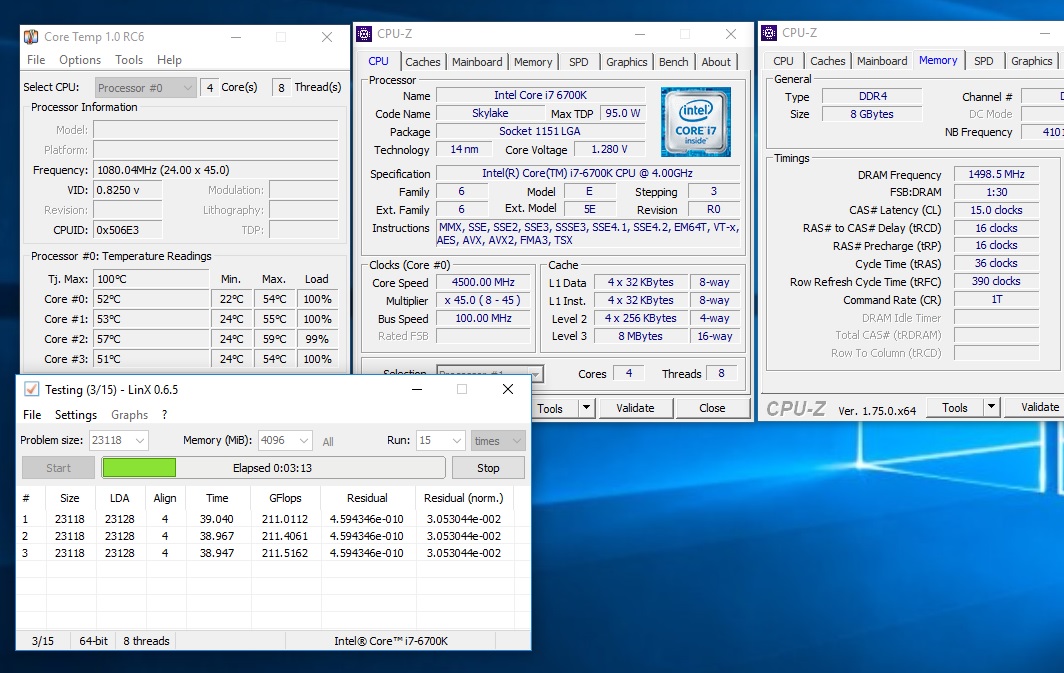Screen dimensions: 1064x673
Task: Expand the Problem size dropdown in LinX
Action: coord(140,440)
